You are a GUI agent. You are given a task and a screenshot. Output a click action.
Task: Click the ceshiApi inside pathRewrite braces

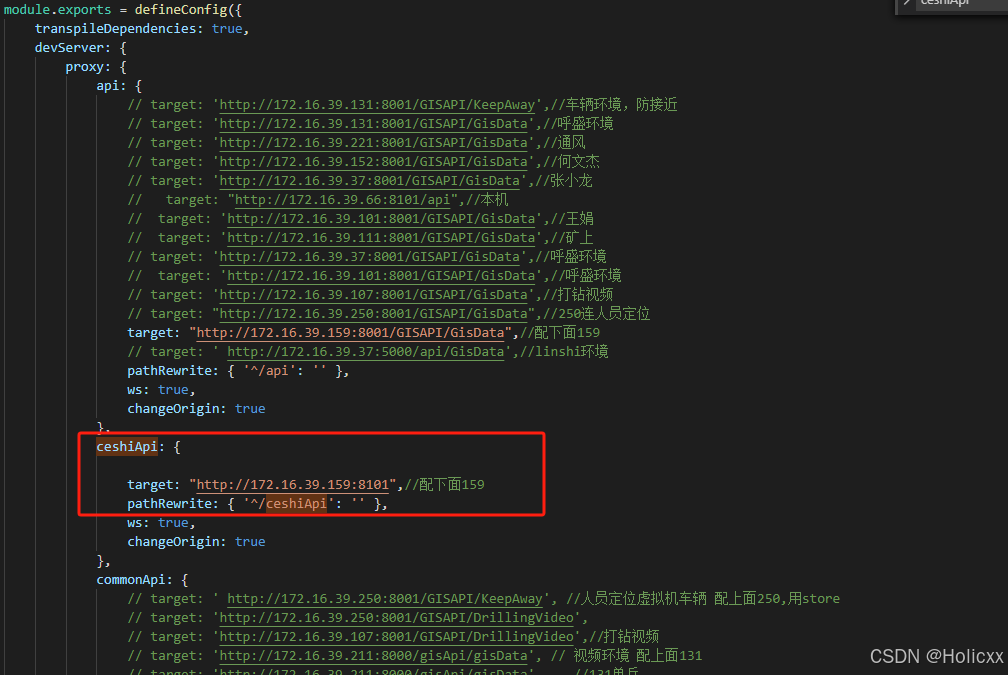tap(295, 503)
